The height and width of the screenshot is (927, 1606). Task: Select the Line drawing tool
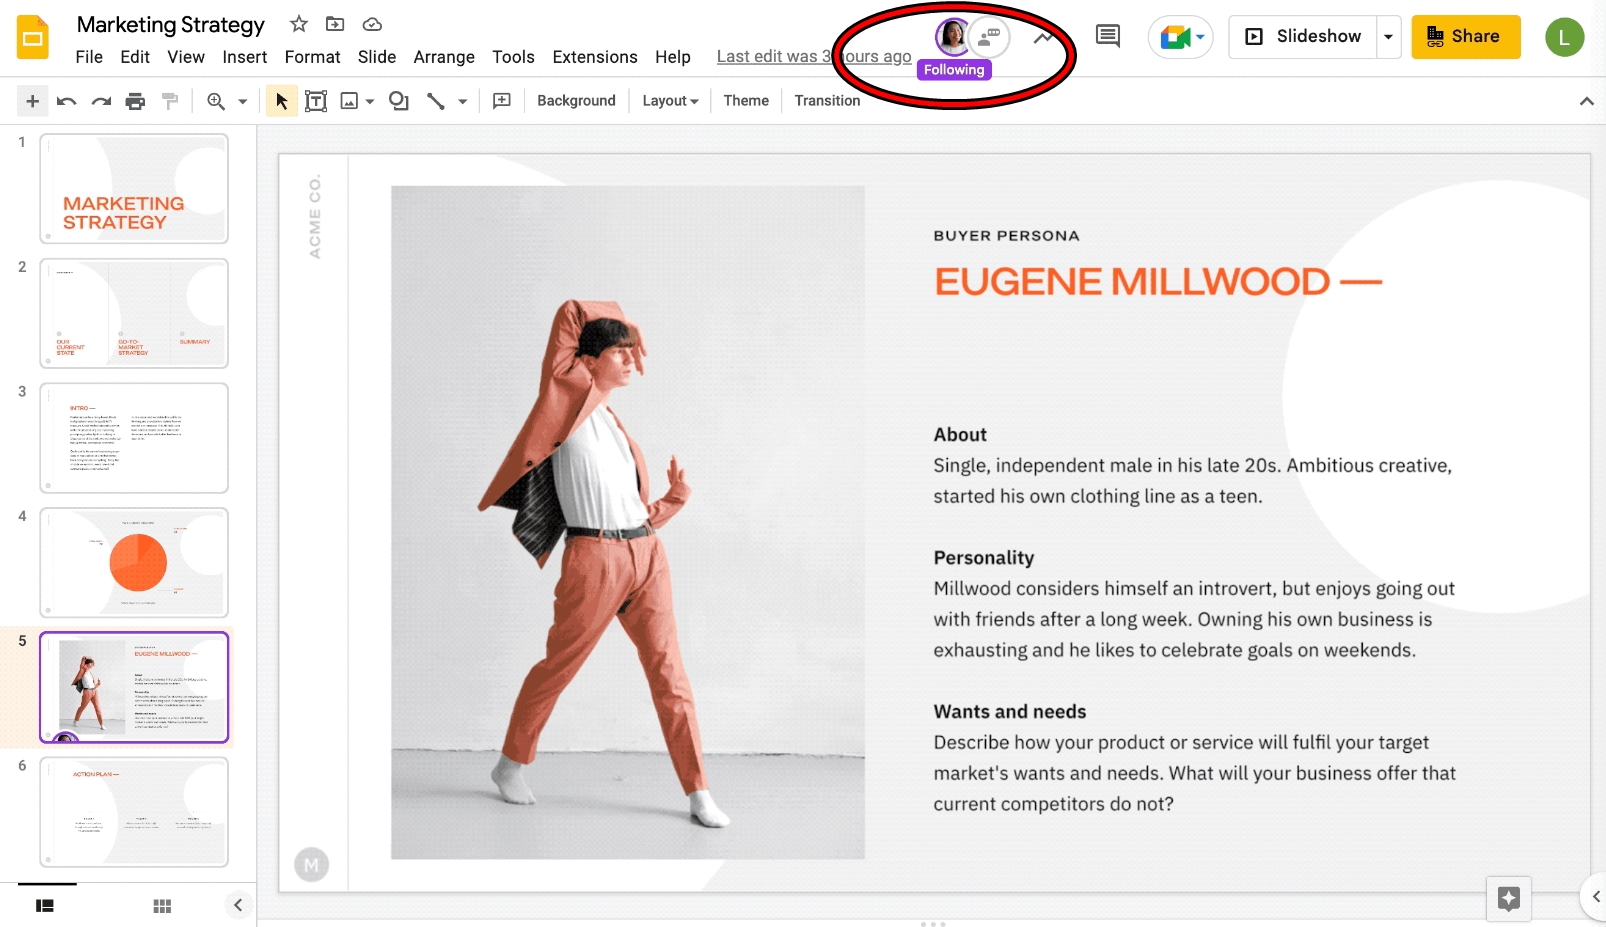click(434, 100)
